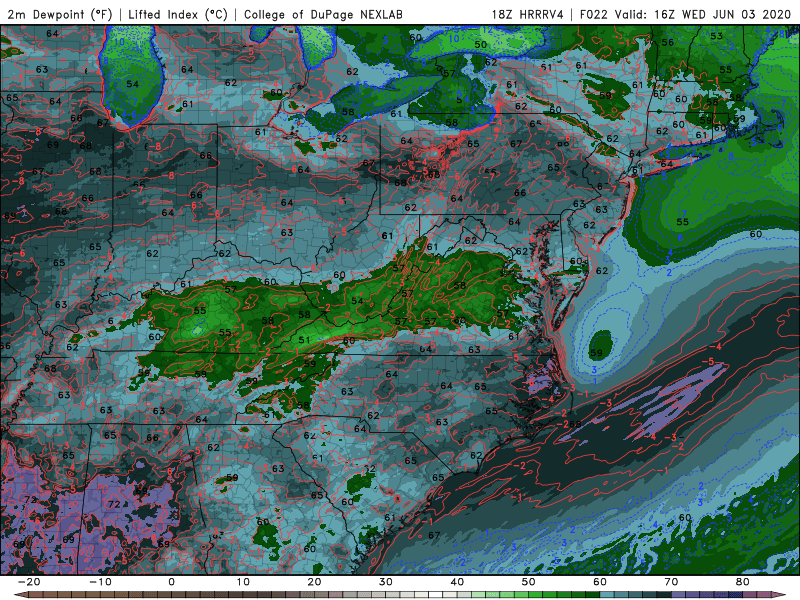This screenshot has width=800, height=600.
Task: Click the "2m Dewpoint (°F)" title text
Action: [x=60, y=14]
